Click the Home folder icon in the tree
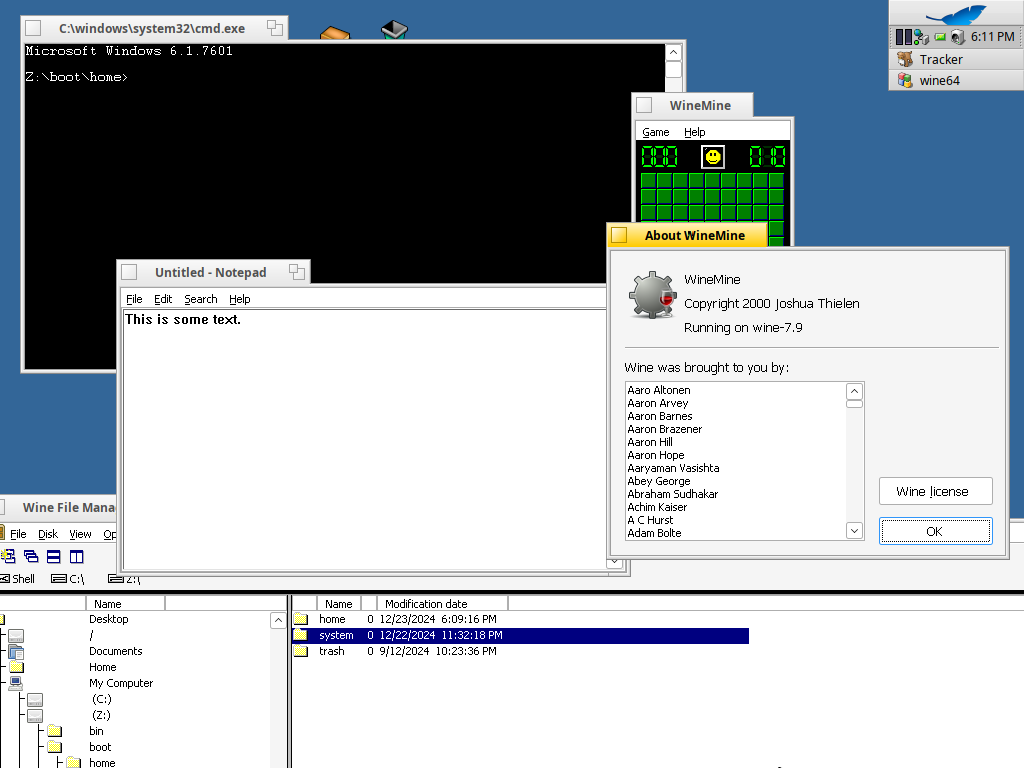1024x768 pixels. 16,667
